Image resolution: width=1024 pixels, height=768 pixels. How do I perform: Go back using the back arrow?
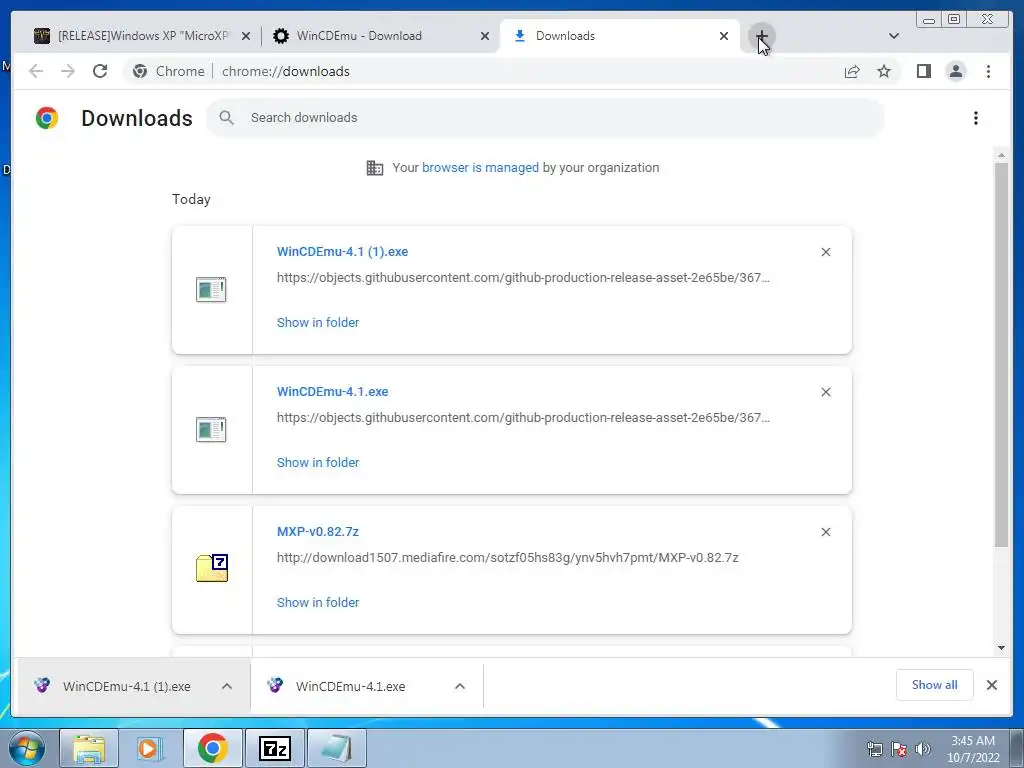[36, 71]
